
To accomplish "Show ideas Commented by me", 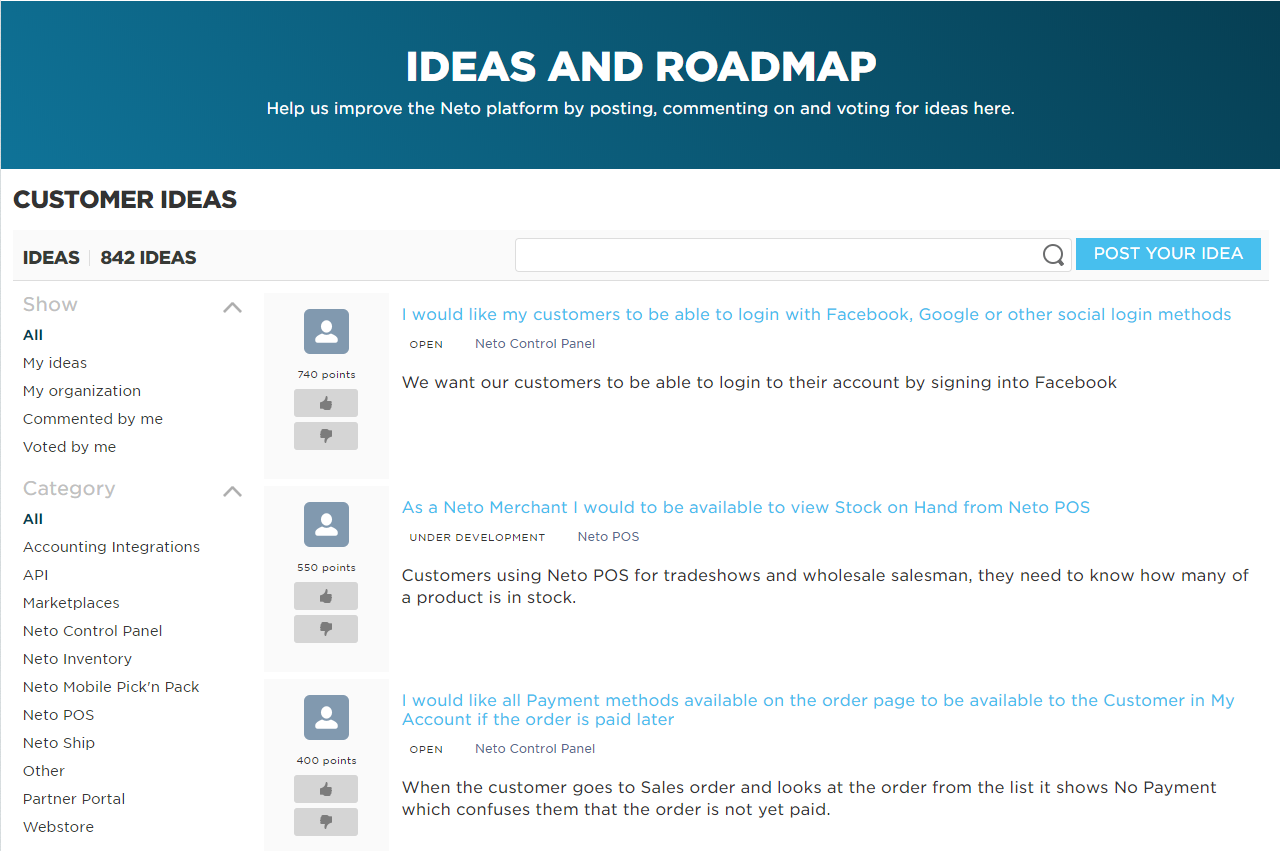I will [93, 419].
